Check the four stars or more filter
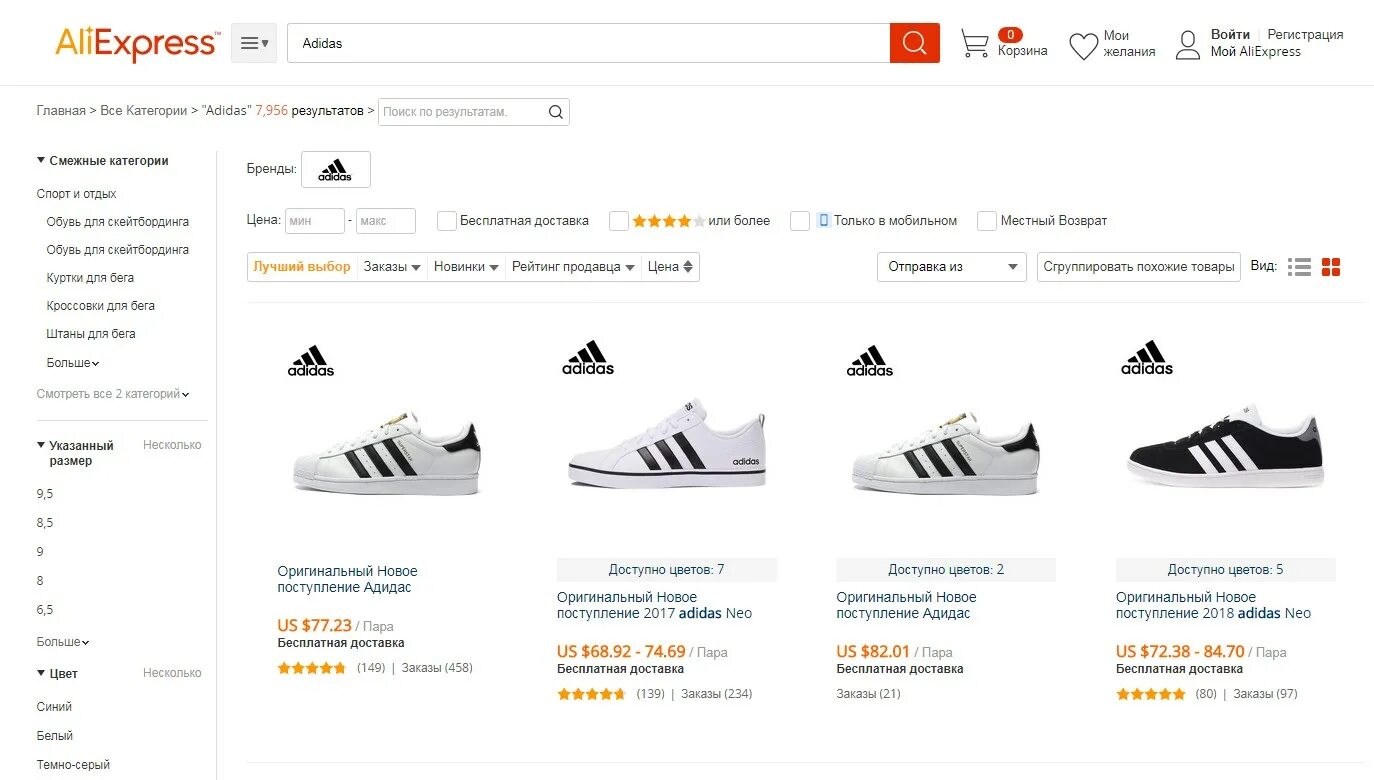1374x780 pixels. click(619, 221)
